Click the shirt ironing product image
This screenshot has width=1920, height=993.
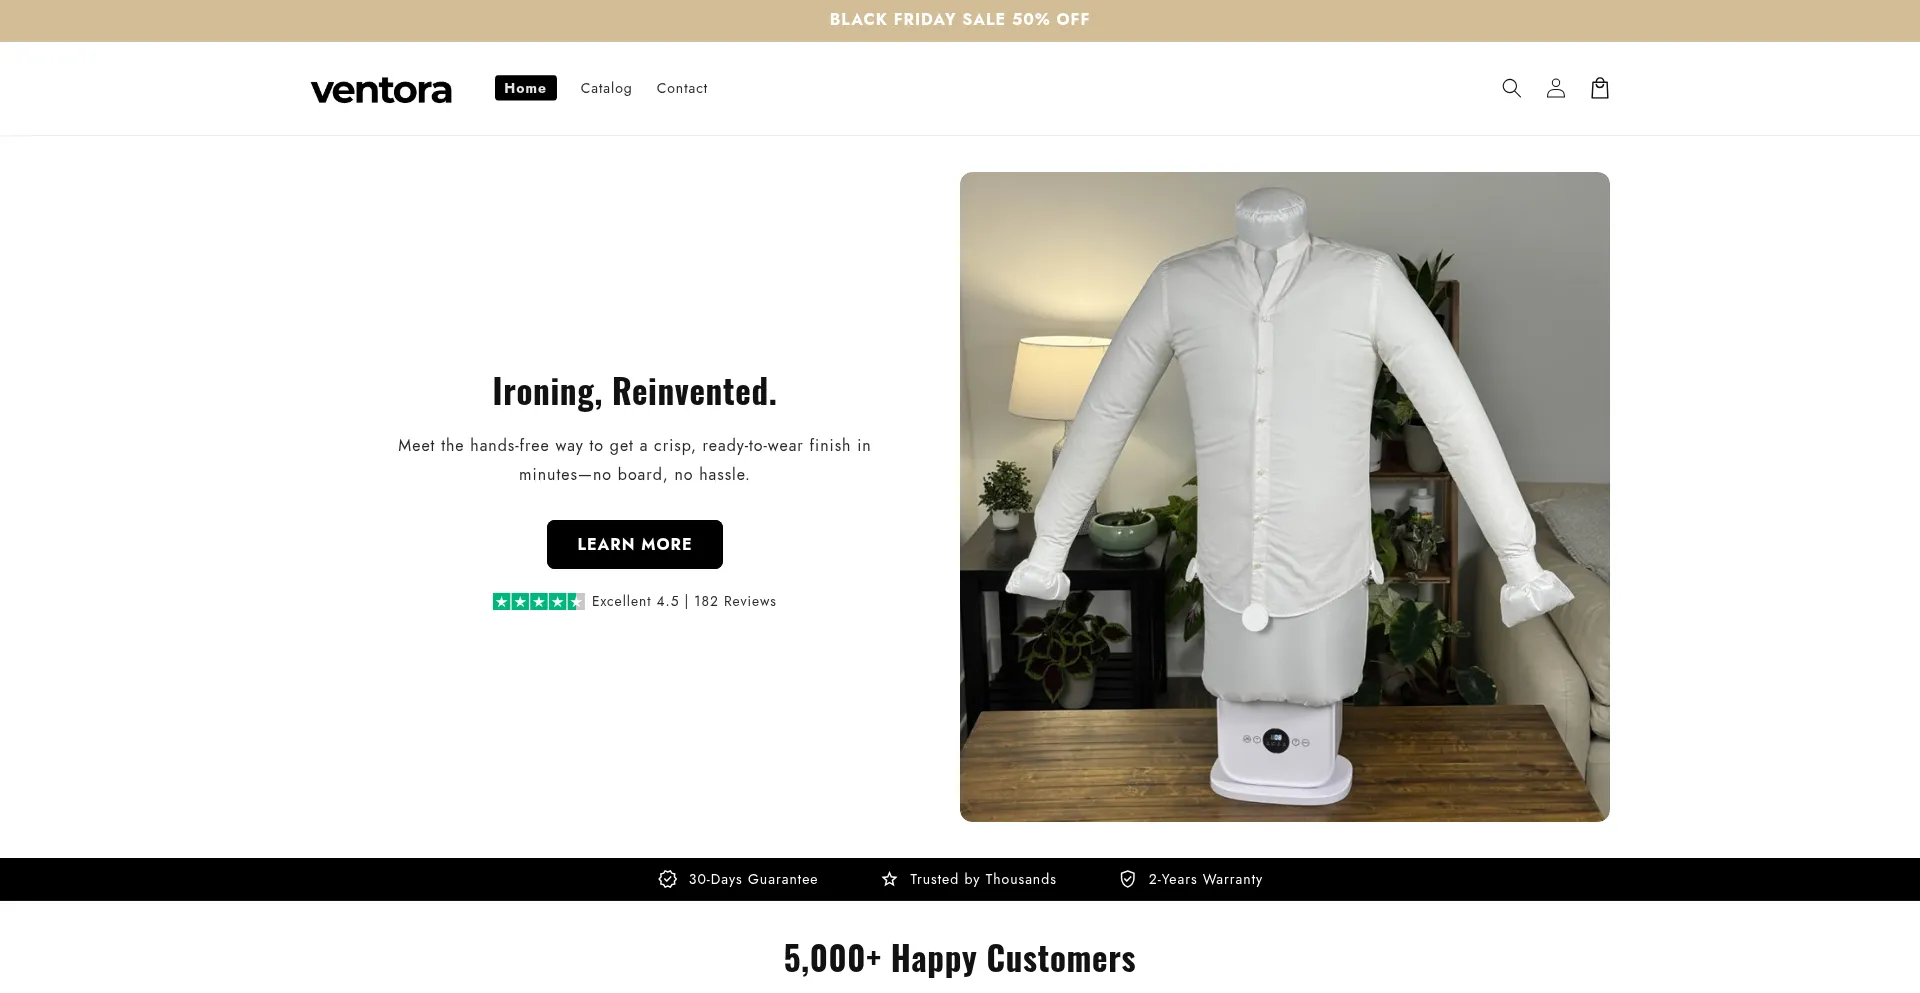point(1284,496)
